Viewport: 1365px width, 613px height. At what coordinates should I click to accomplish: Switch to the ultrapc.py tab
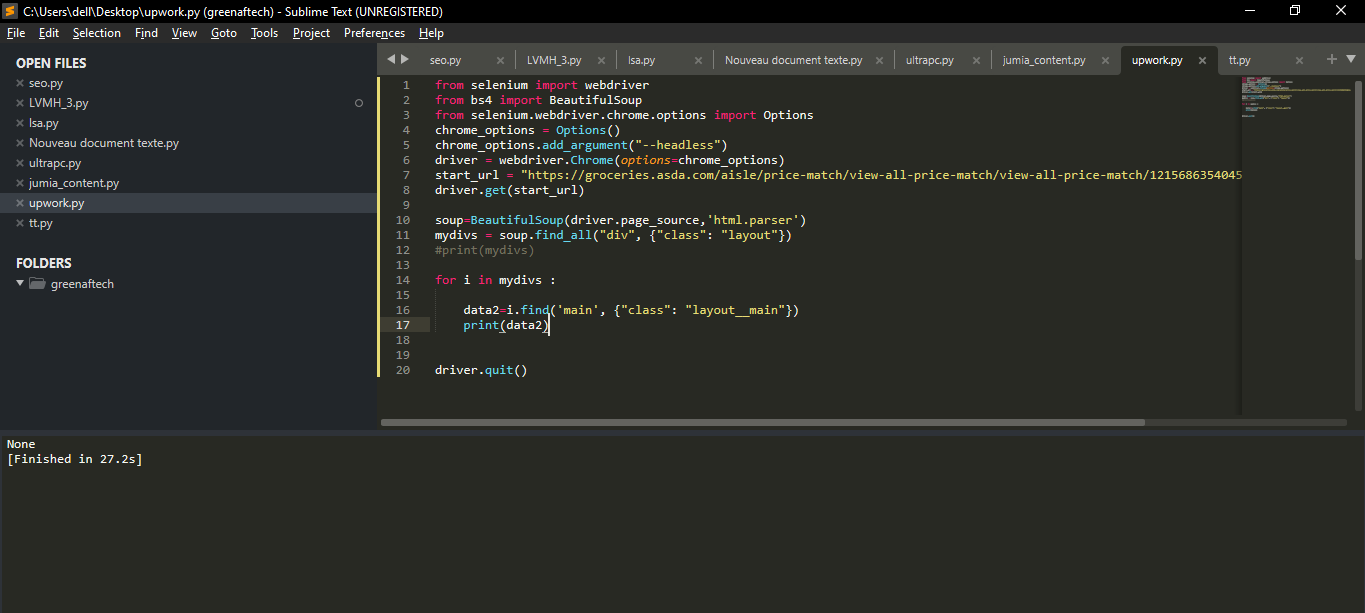coord(930,60)
